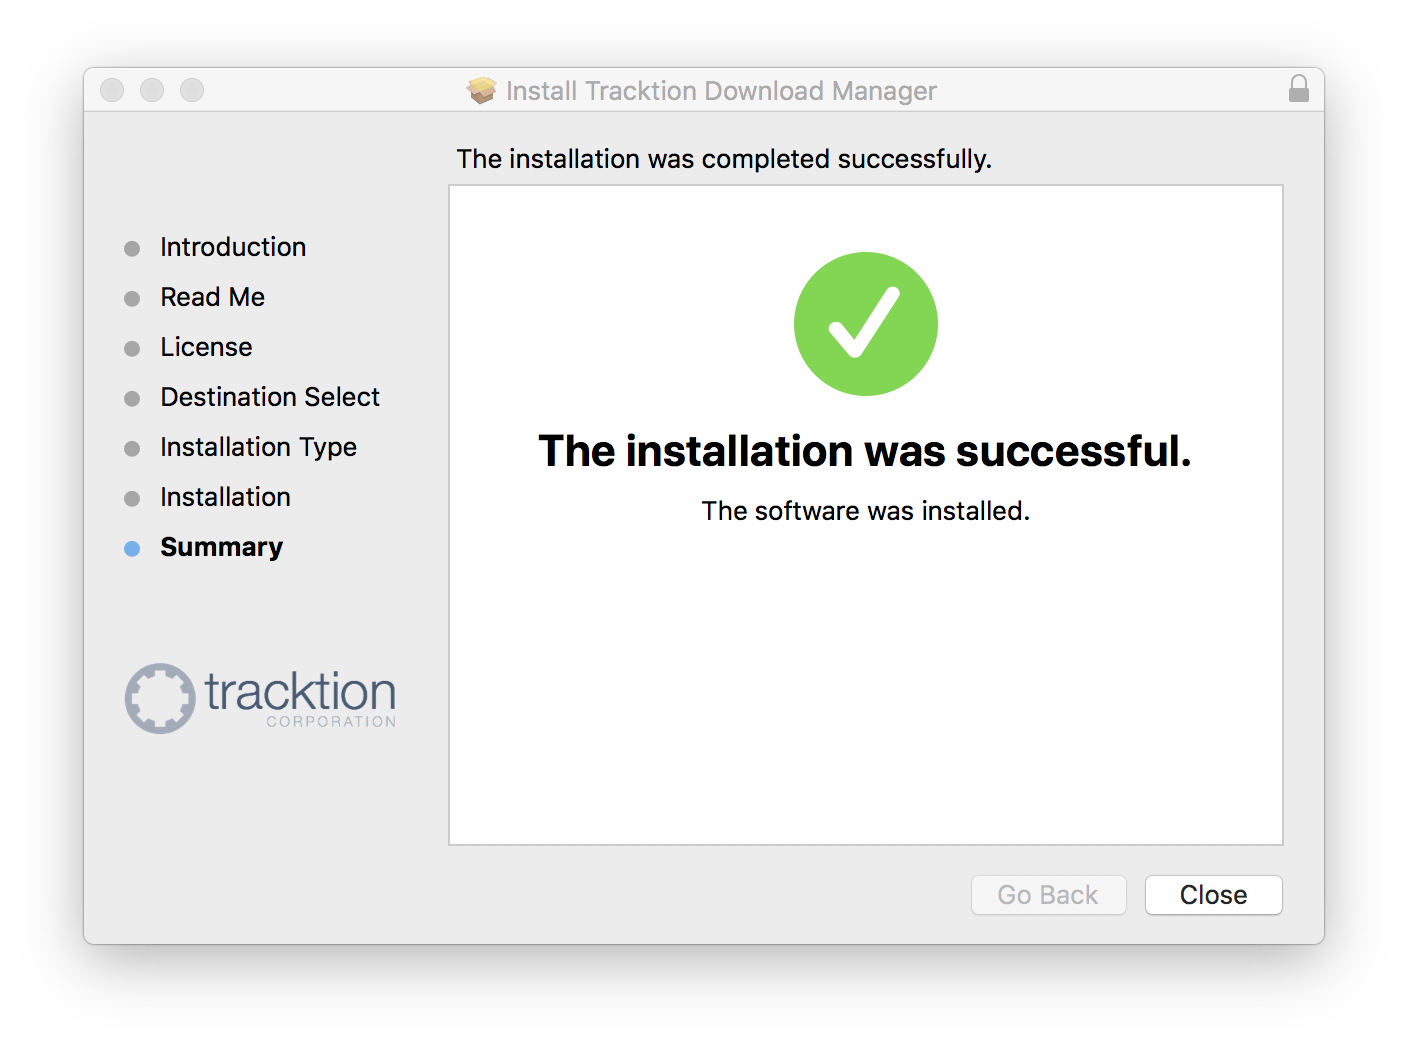
Task: Click the gray bullet beside Installation Type
Action: [132, 448]
